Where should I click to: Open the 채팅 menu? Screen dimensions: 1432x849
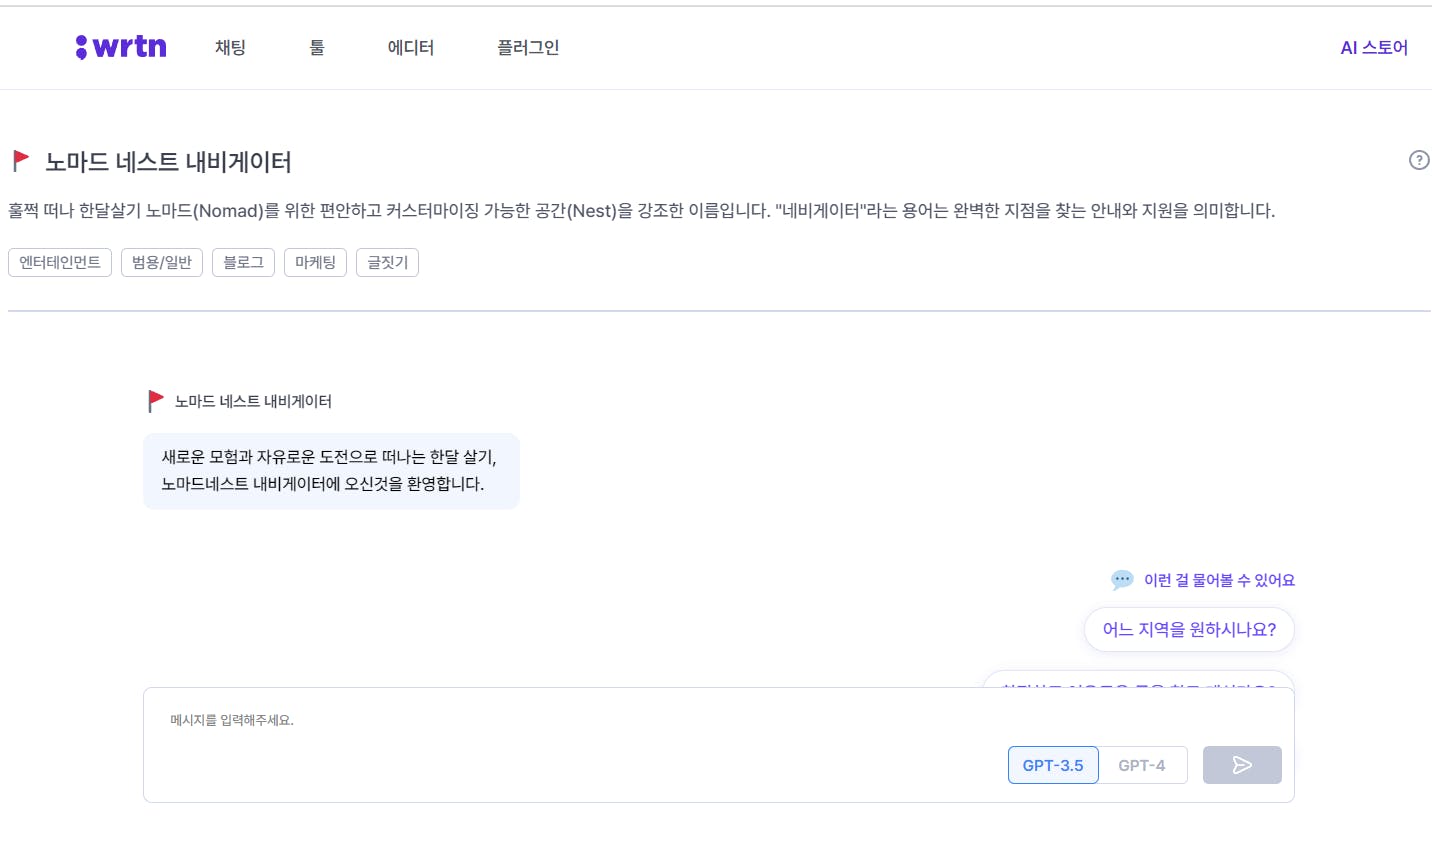point(230,47)
